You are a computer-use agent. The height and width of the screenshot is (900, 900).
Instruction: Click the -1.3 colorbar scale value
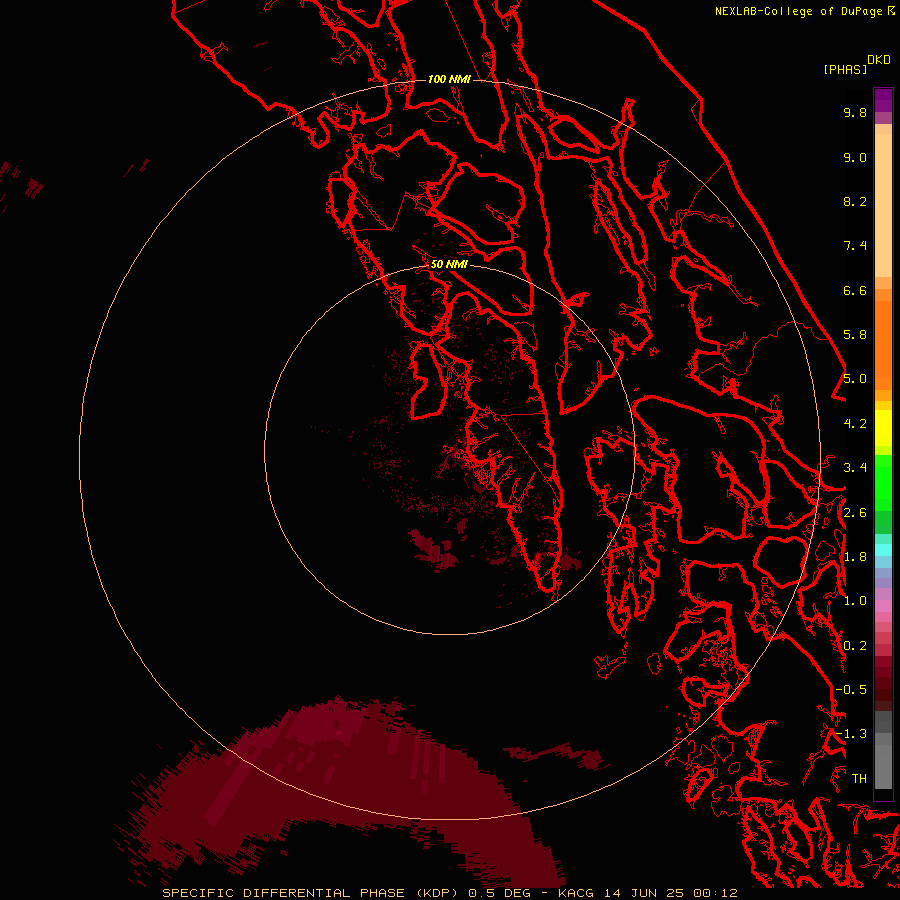[x=851, y=734]
